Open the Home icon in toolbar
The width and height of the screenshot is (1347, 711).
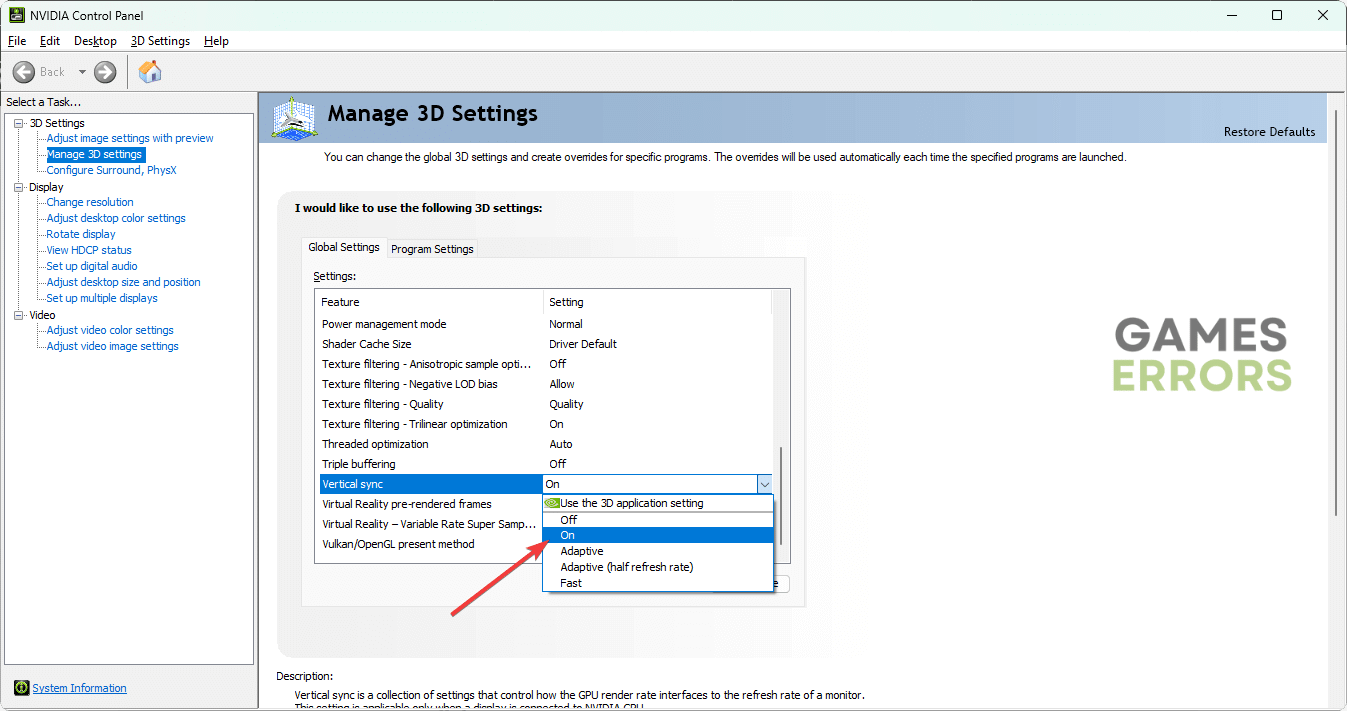(150, 72)
